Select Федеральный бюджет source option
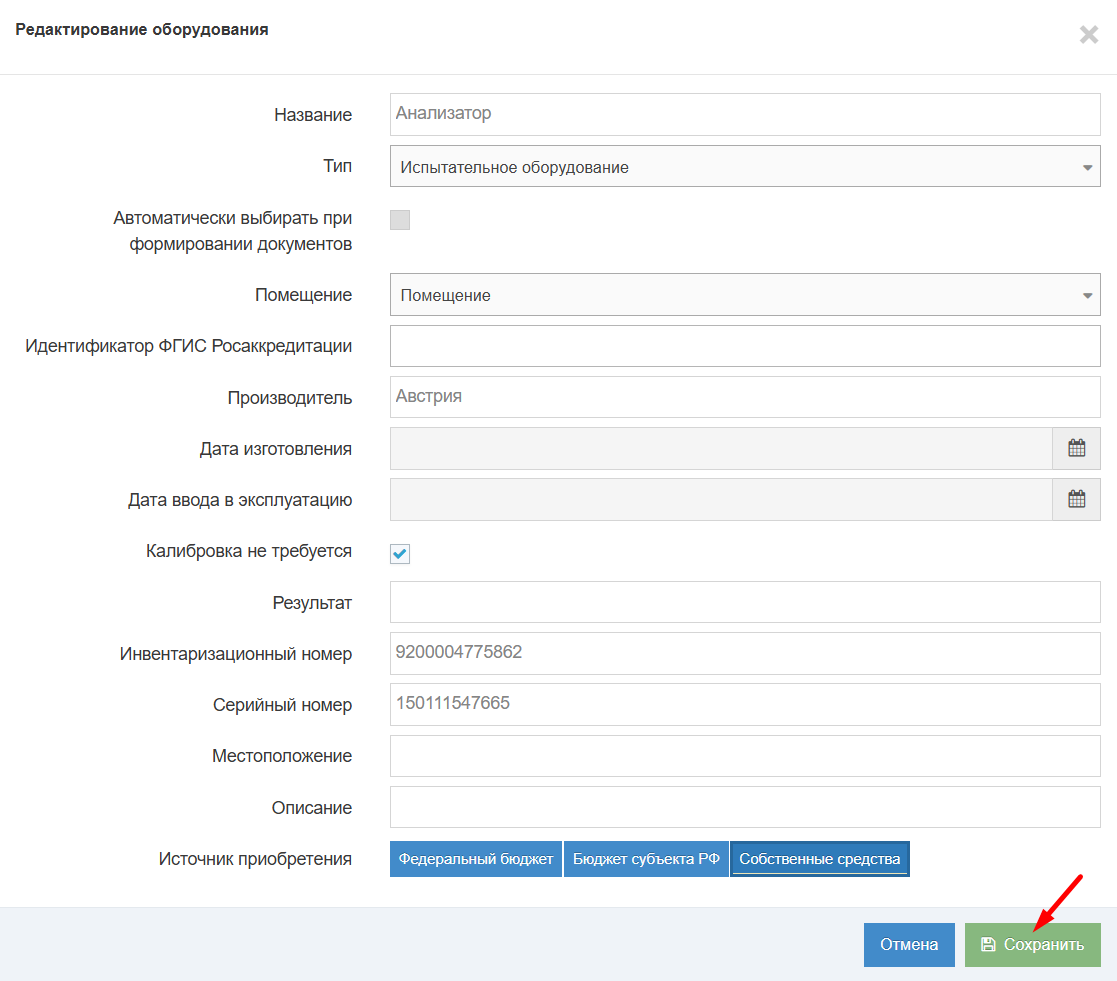 click(x=476, y=859)
